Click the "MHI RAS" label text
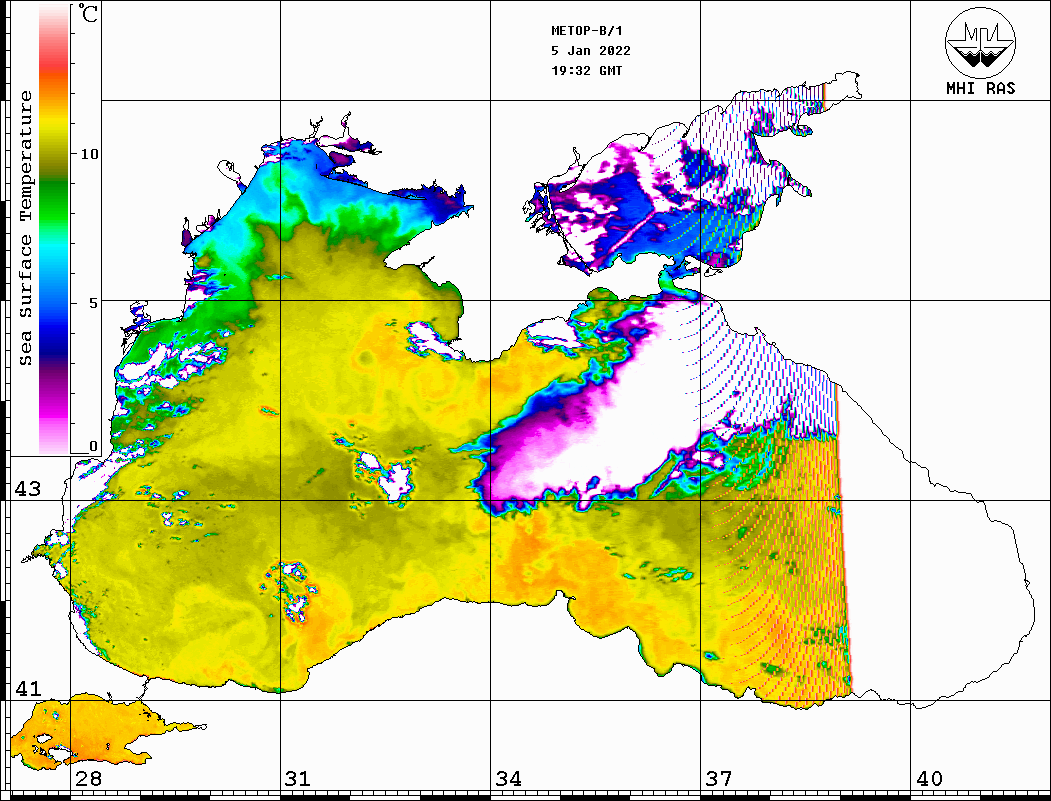 pyautogui.click(x=980, y=88)
